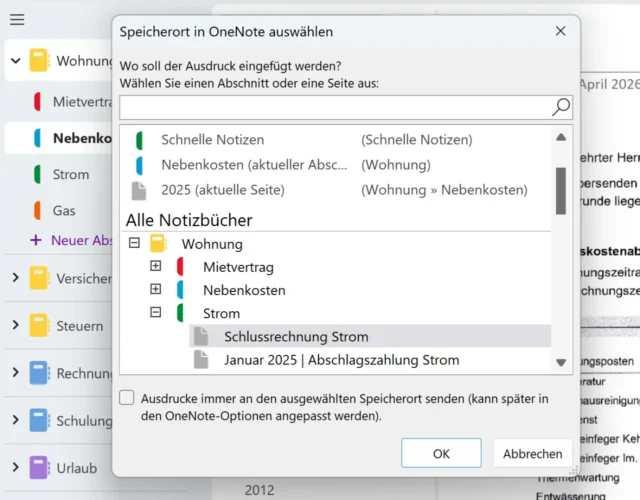This screenshot has height=500, width=640.
Task: Click the blue Nebenkosten aktueller Abschnitt icon
Action: 139,165
